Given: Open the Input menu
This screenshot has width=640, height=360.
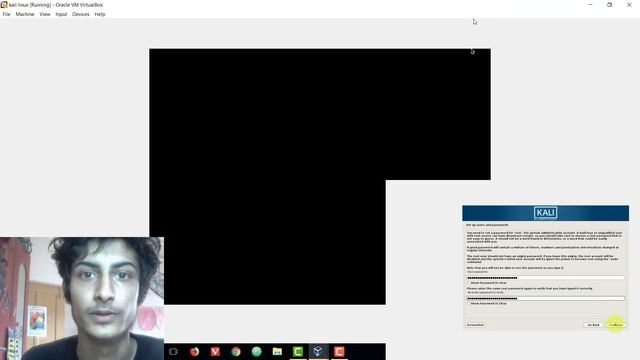Looking at the screenshot, I should click(61, 14).
